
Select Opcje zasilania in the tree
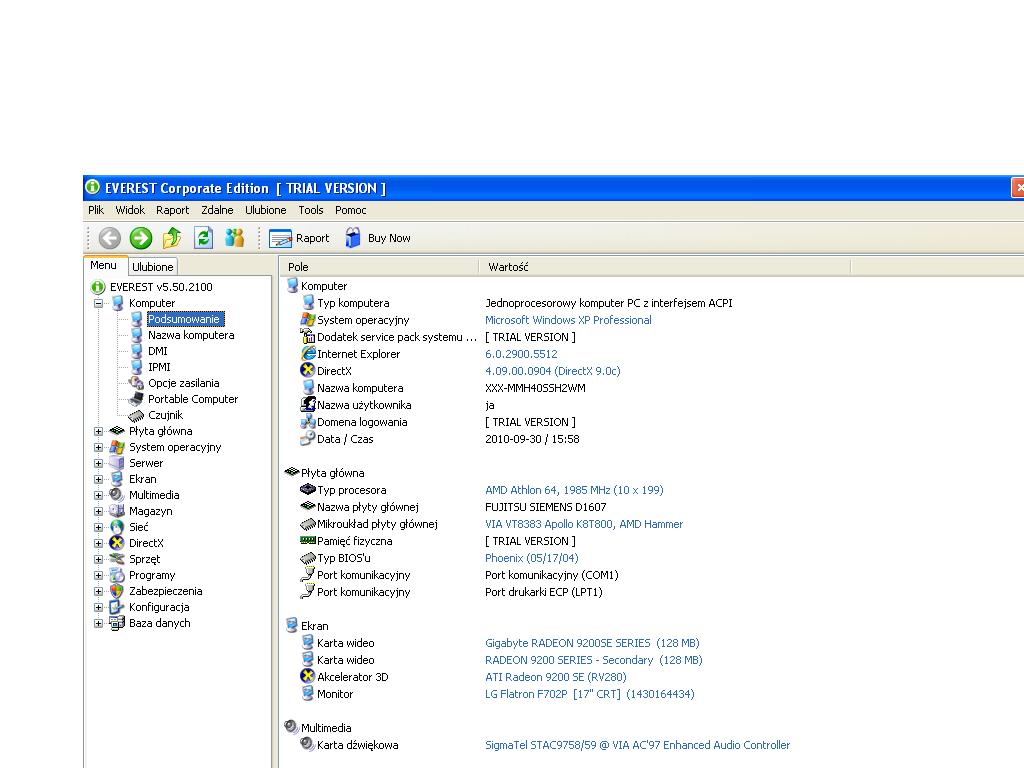184,383
